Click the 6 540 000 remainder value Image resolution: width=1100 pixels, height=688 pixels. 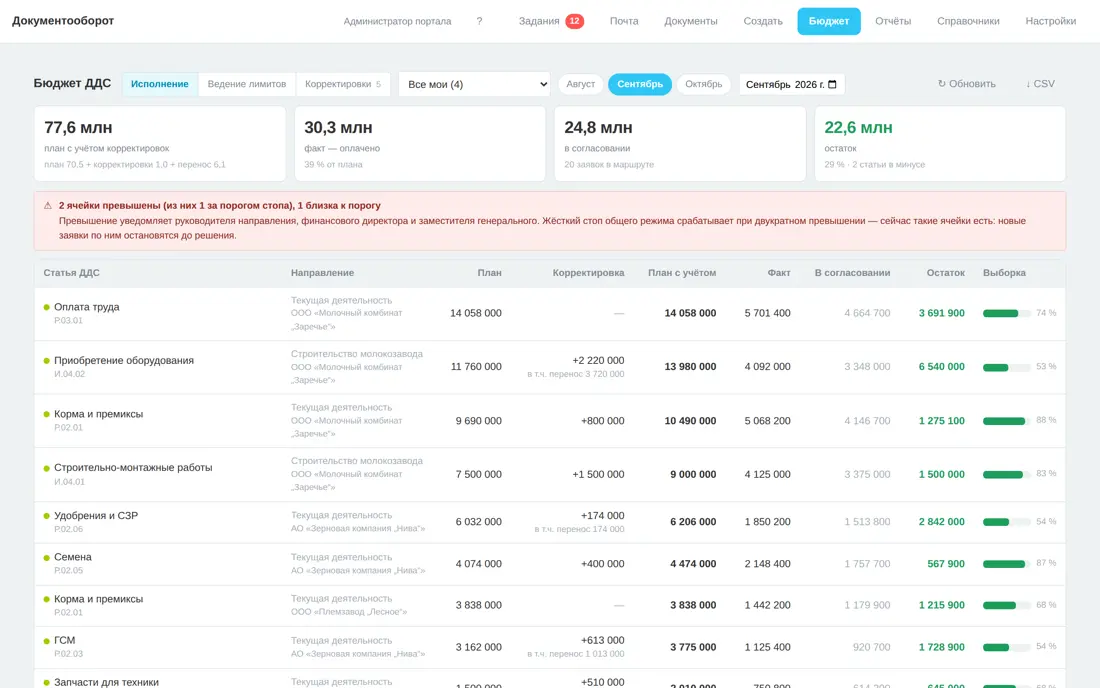point(941,367)
